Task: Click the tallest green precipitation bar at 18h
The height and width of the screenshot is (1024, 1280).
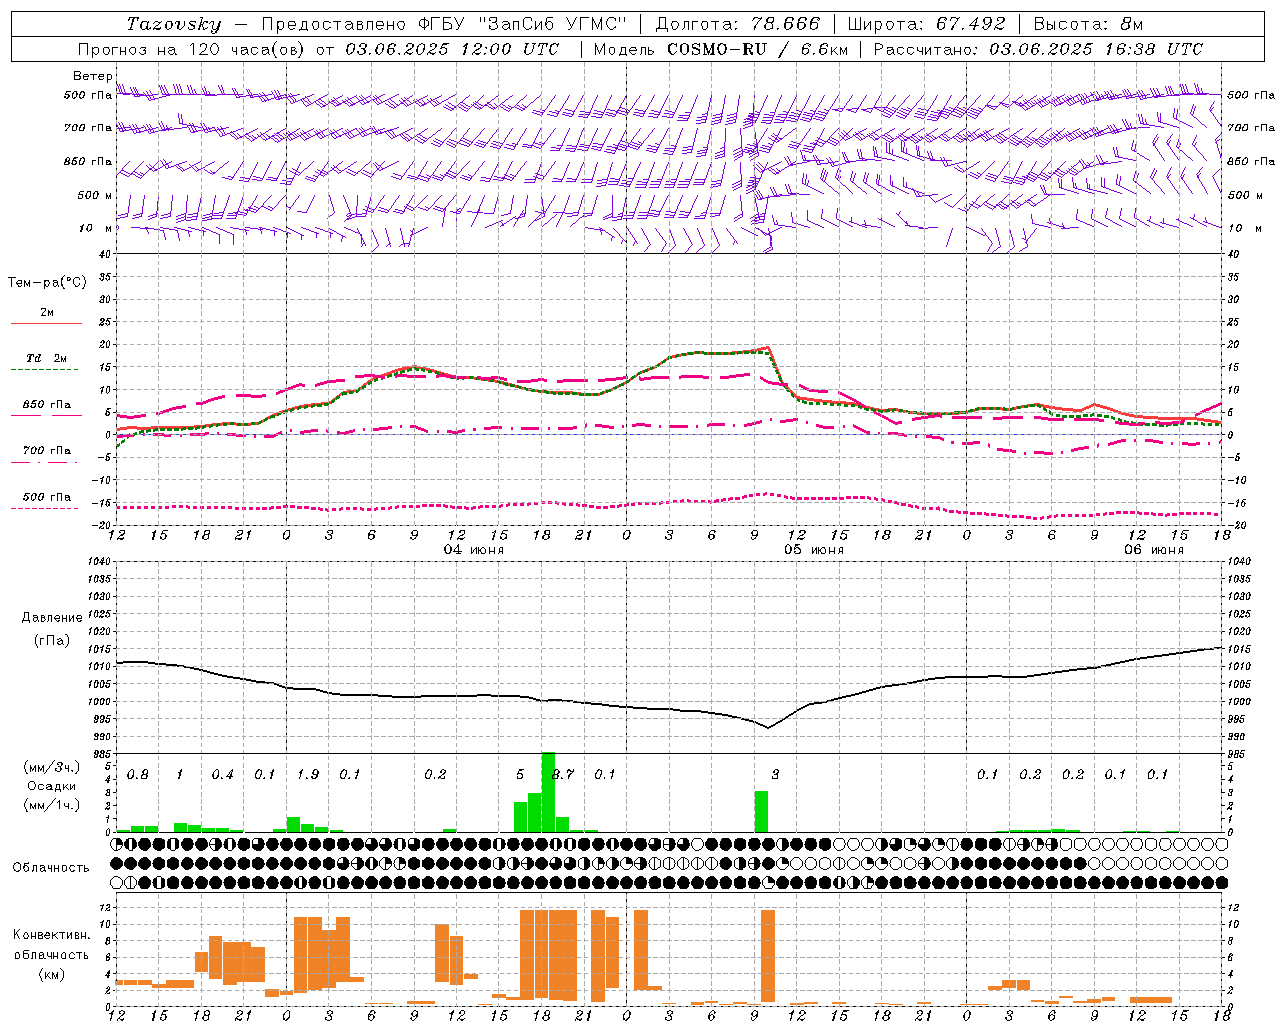Action: tap(548, 792)
